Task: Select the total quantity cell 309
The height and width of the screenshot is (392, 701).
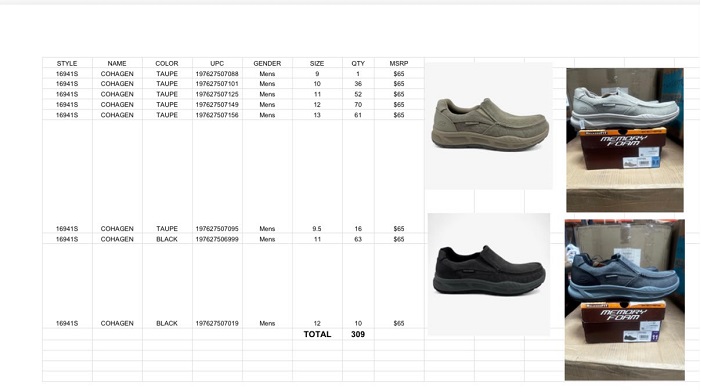Action: coord(358,334)
